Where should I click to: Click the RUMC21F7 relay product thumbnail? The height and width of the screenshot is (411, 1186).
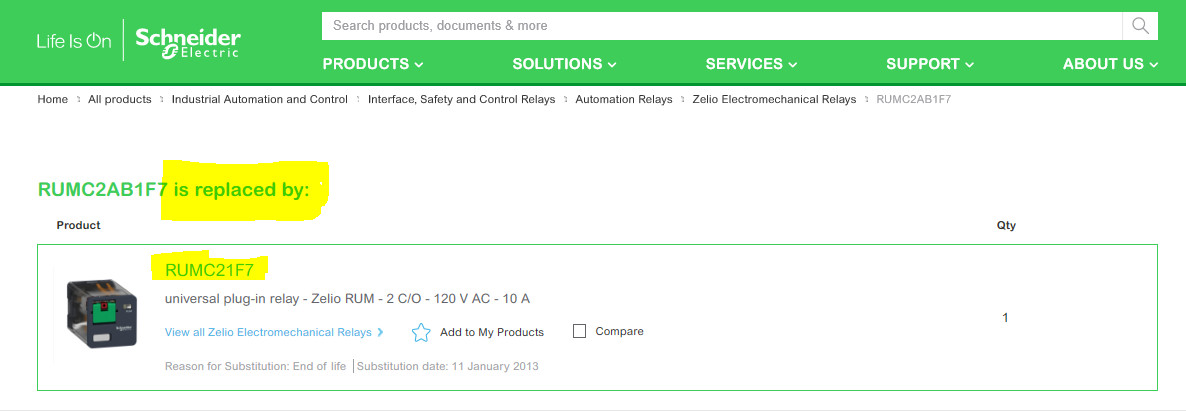pyautogui.click(x=103, y=314)
